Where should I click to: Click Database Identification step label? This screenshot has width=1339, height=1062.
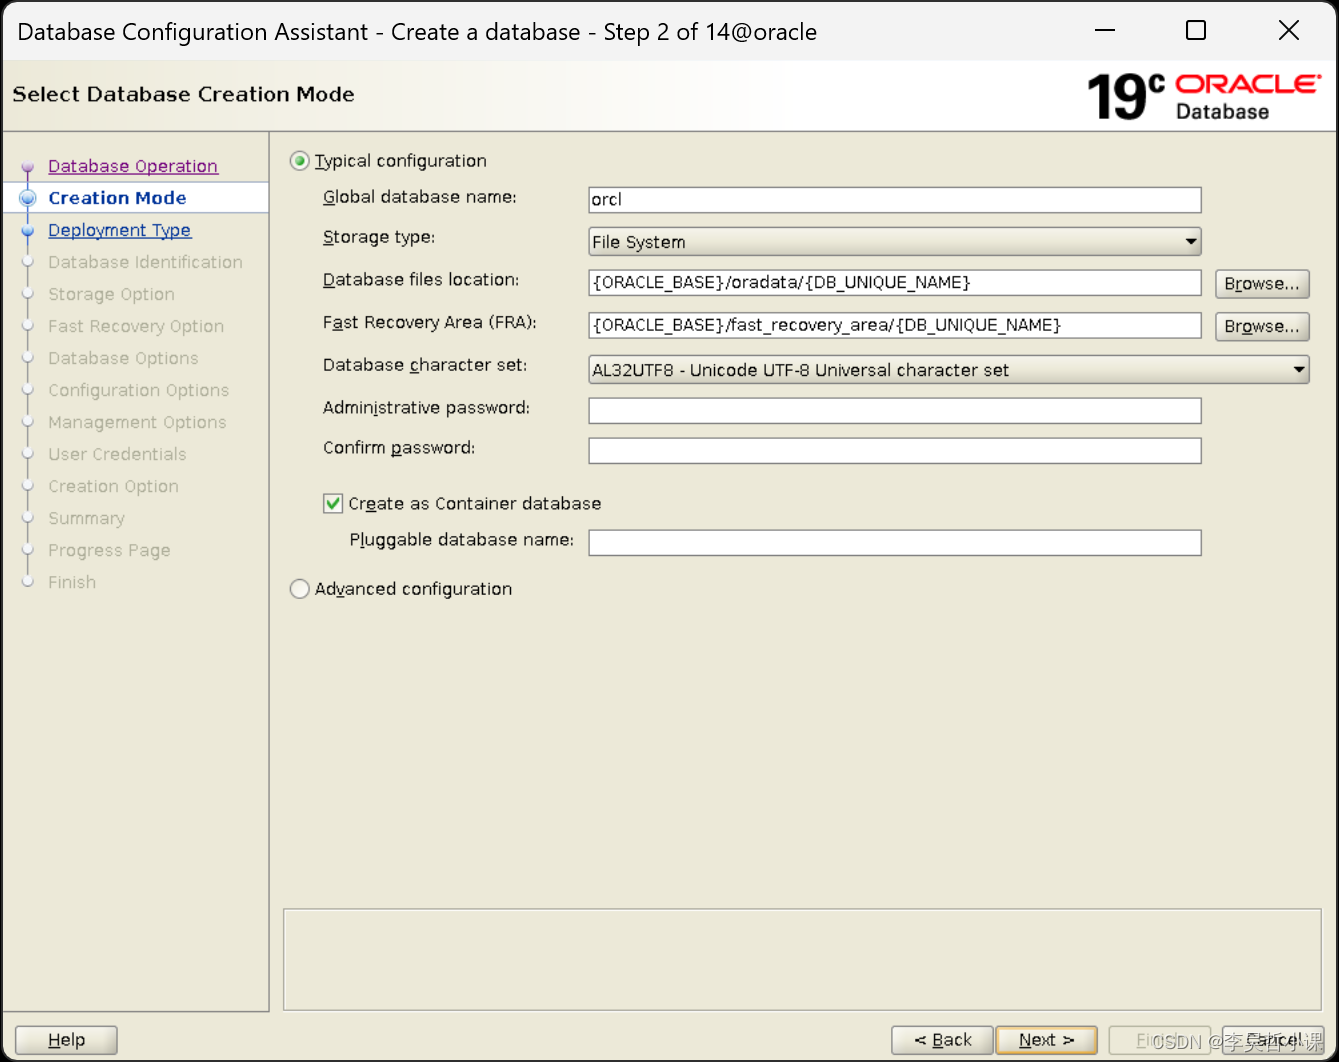point(145,262)
